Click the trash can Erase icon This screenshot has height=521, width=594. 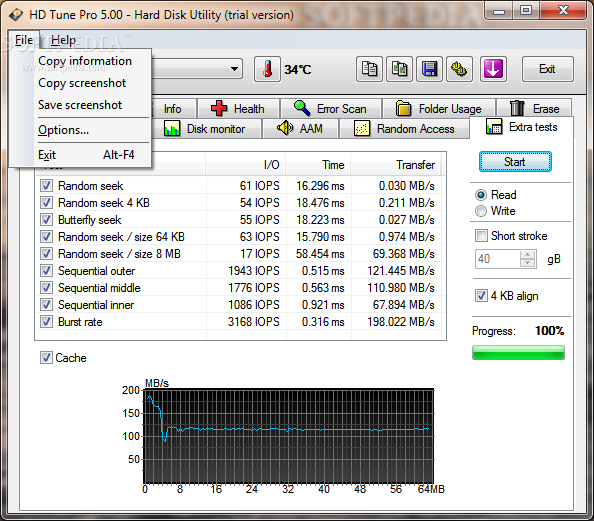coord(517,108)
